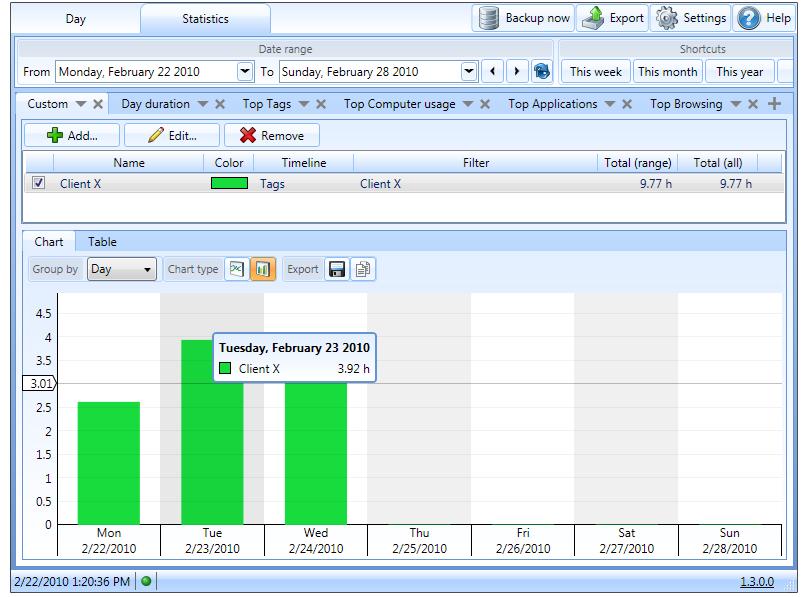Click the This week shortcut
Viewport: 803px width, 597px height.
596,72
